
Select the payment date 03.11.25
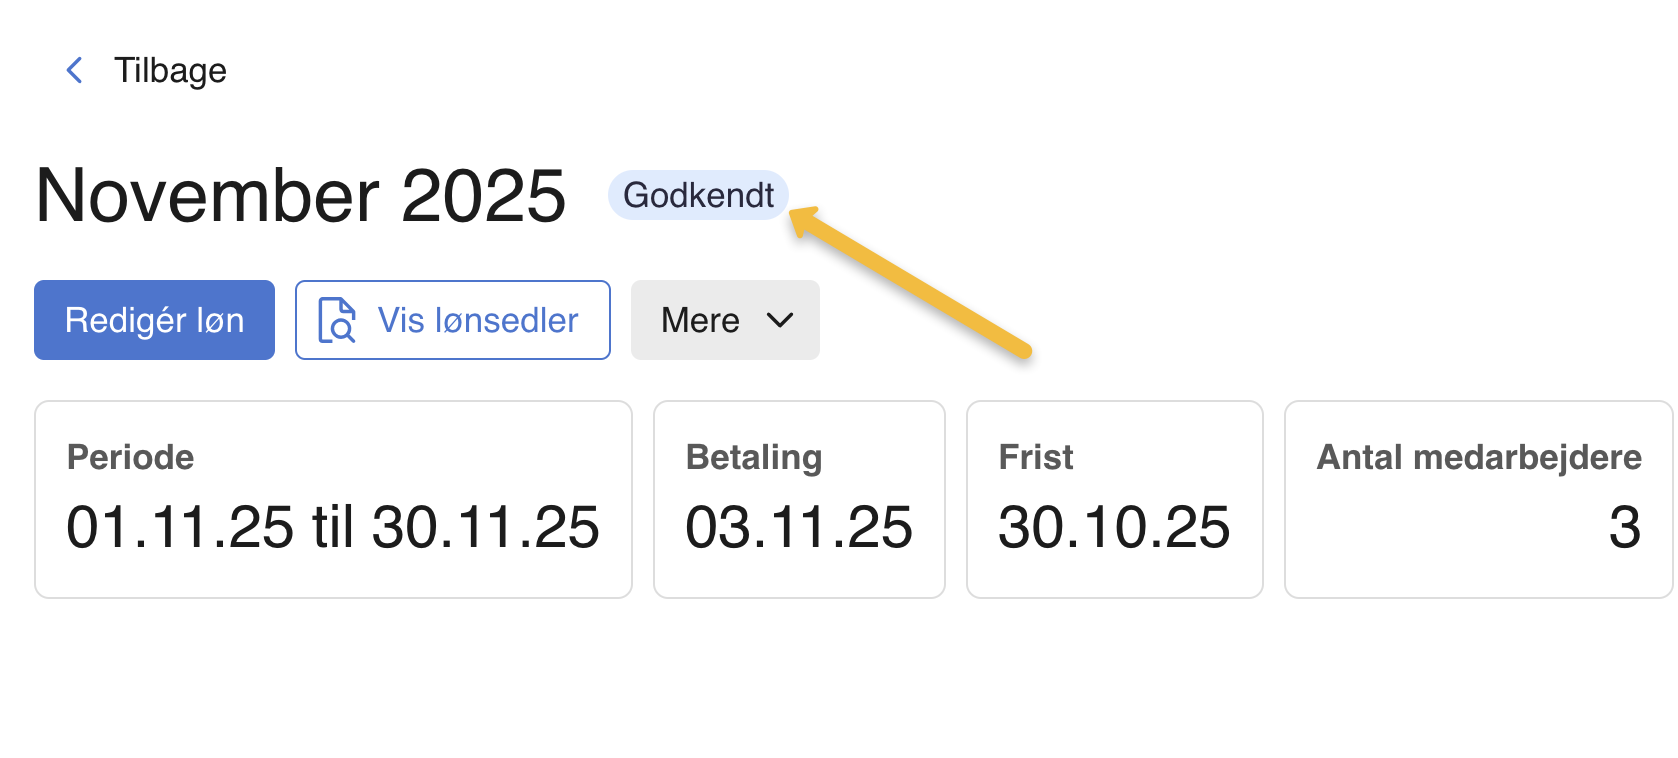tap(799, 527)
